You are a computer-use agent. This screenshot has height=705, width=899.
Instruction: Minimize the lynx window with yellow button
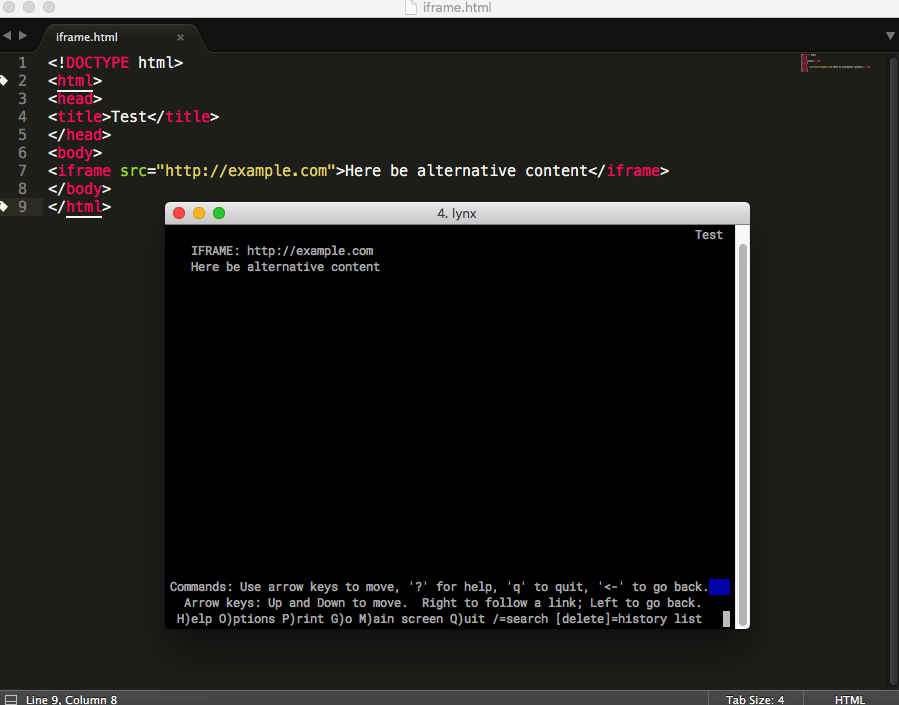[199, 213]
